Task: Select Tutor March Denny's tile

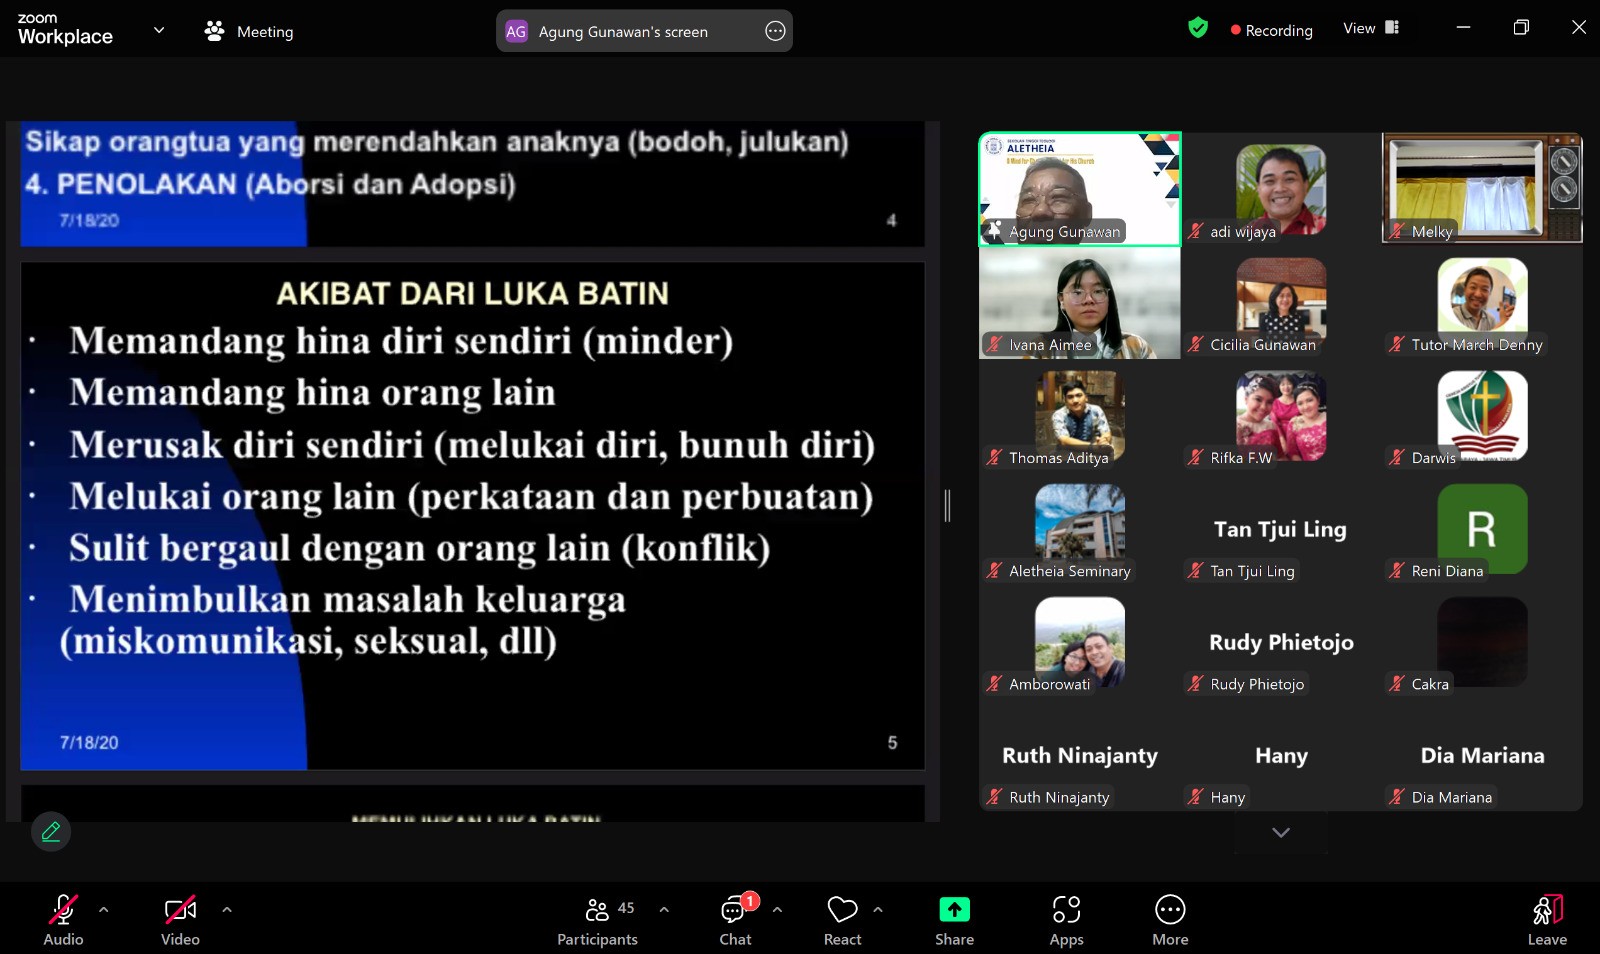Action: [x=1482, y=302]
